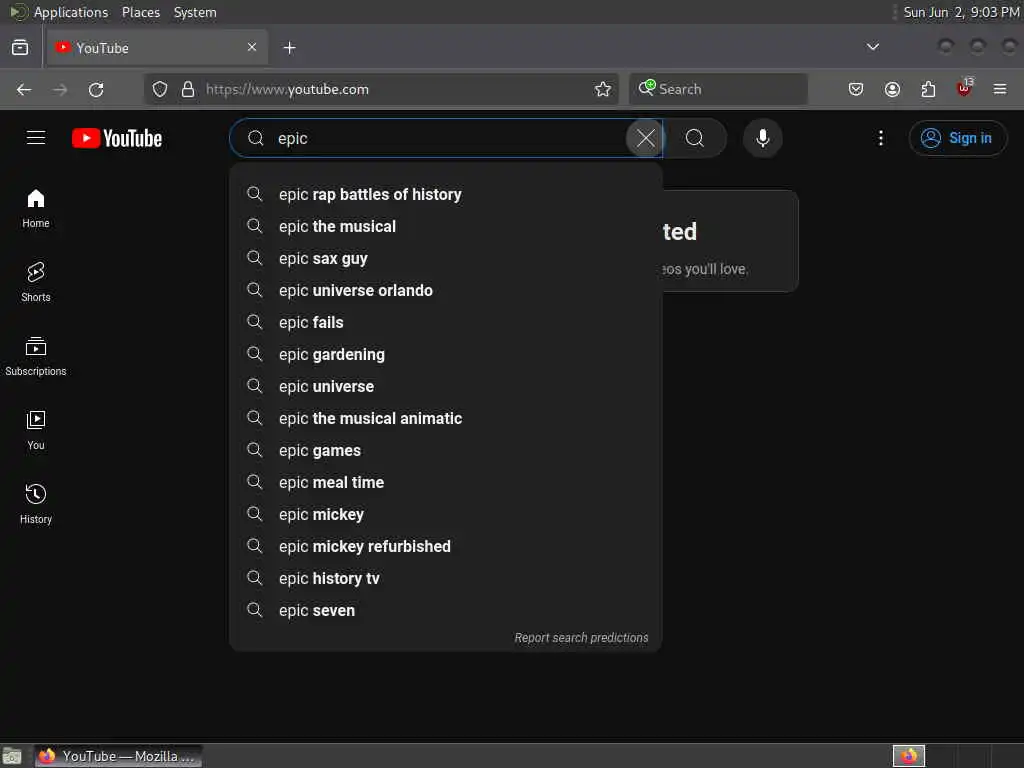The height and width of the screenshot is (768, 1024).
Task: Select suggestion 'epic fails'
Action: tap(445, 323)
